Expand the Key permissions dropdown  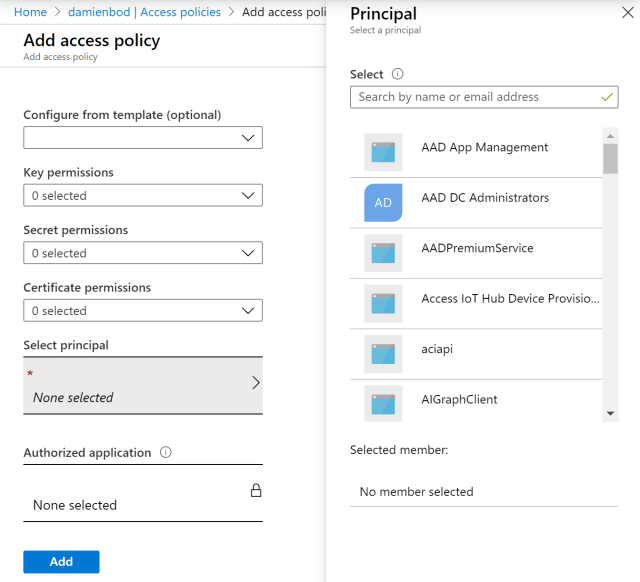(143, 196)
